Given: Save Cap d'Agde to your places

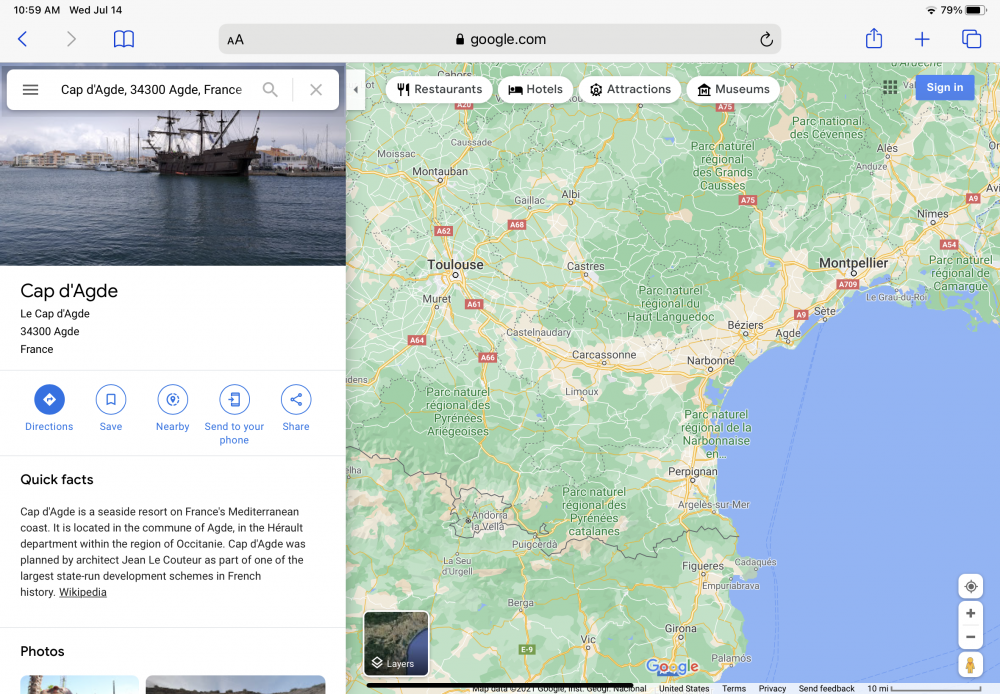Looking at the screenshot, I should click(111, 400).
